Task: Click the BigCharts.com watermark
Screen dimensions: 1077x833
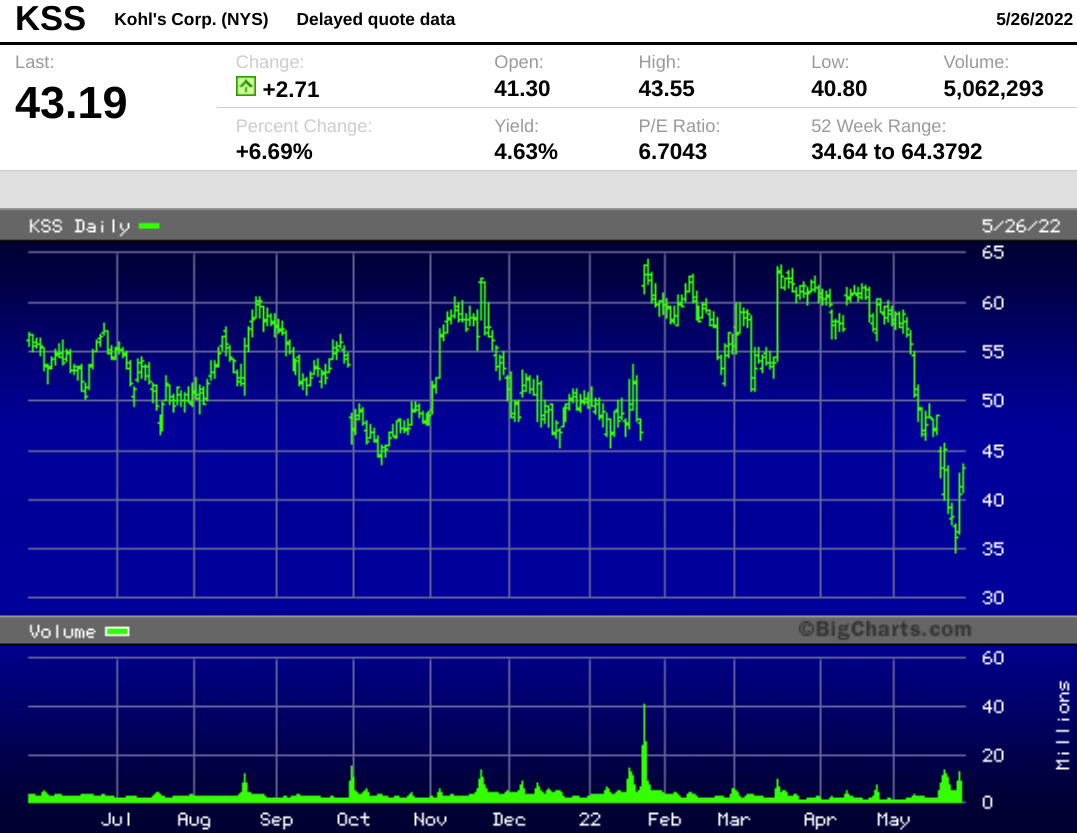Action: [x=885, y=629]
